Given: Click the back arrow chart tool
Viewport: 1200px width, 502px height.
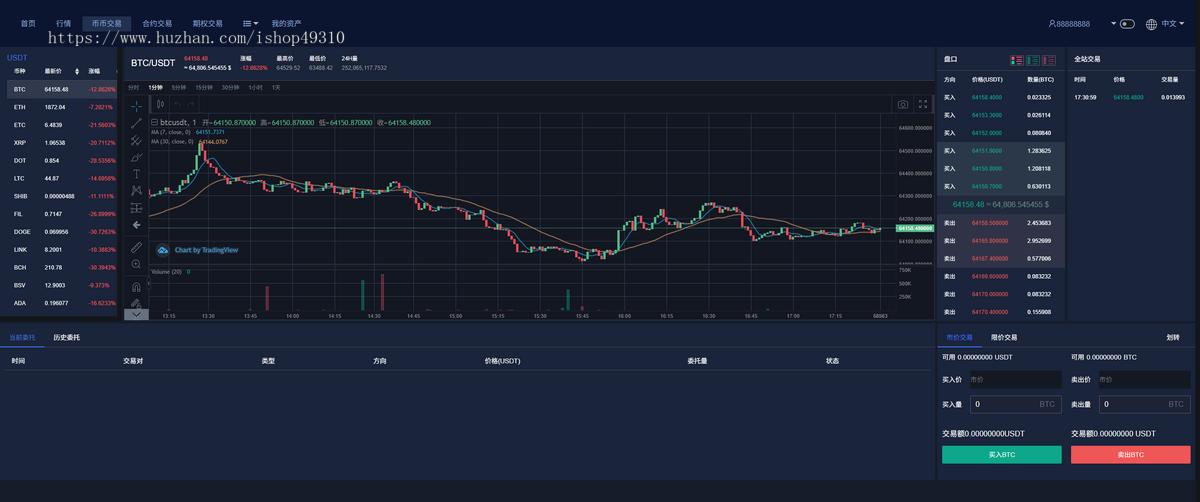Looking at the screenshot, I should (x=136, y=224).
